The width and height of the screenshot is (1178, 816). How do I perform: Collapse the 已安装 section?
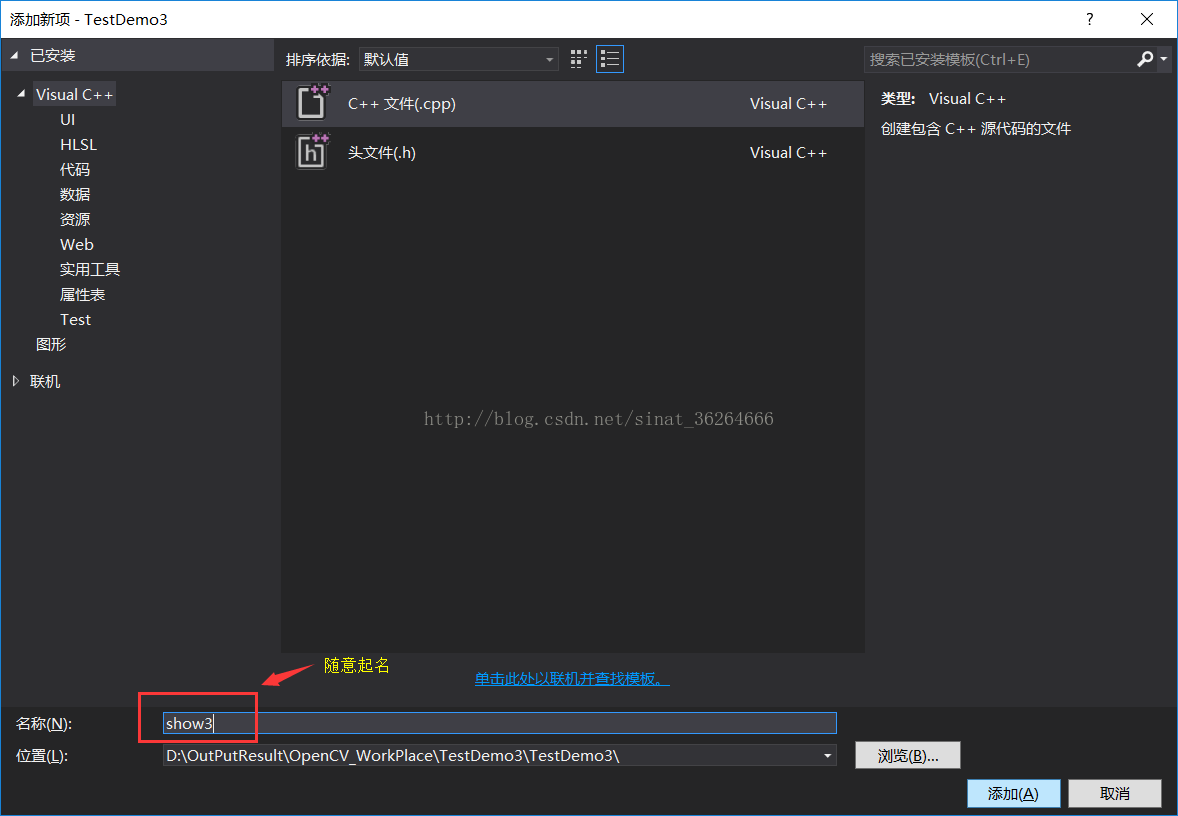pyautogui.click(x=14, y=56)
